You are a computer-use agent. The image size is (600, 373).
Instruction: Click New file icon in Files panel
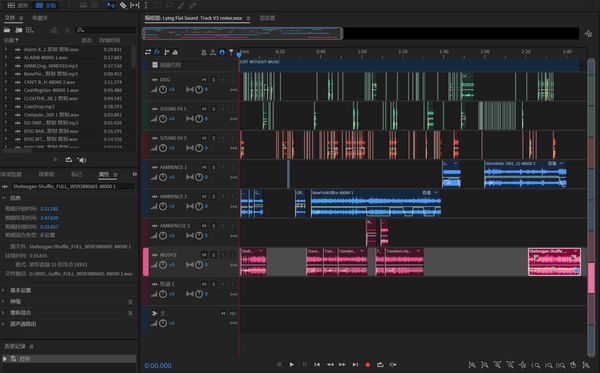(30, 30)
